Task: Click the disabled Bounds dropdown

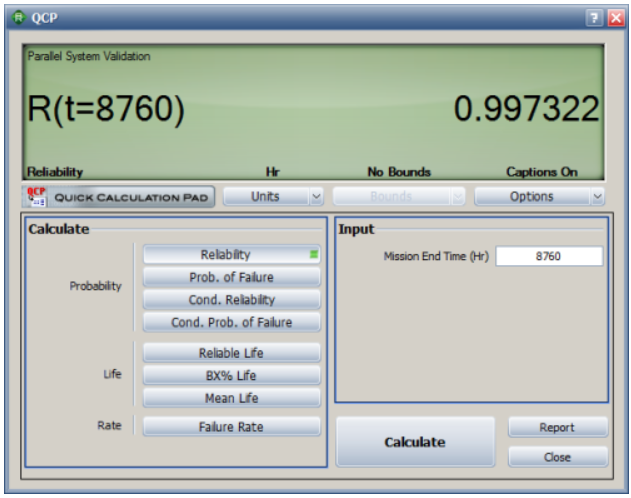Action: tap(392, 197)
